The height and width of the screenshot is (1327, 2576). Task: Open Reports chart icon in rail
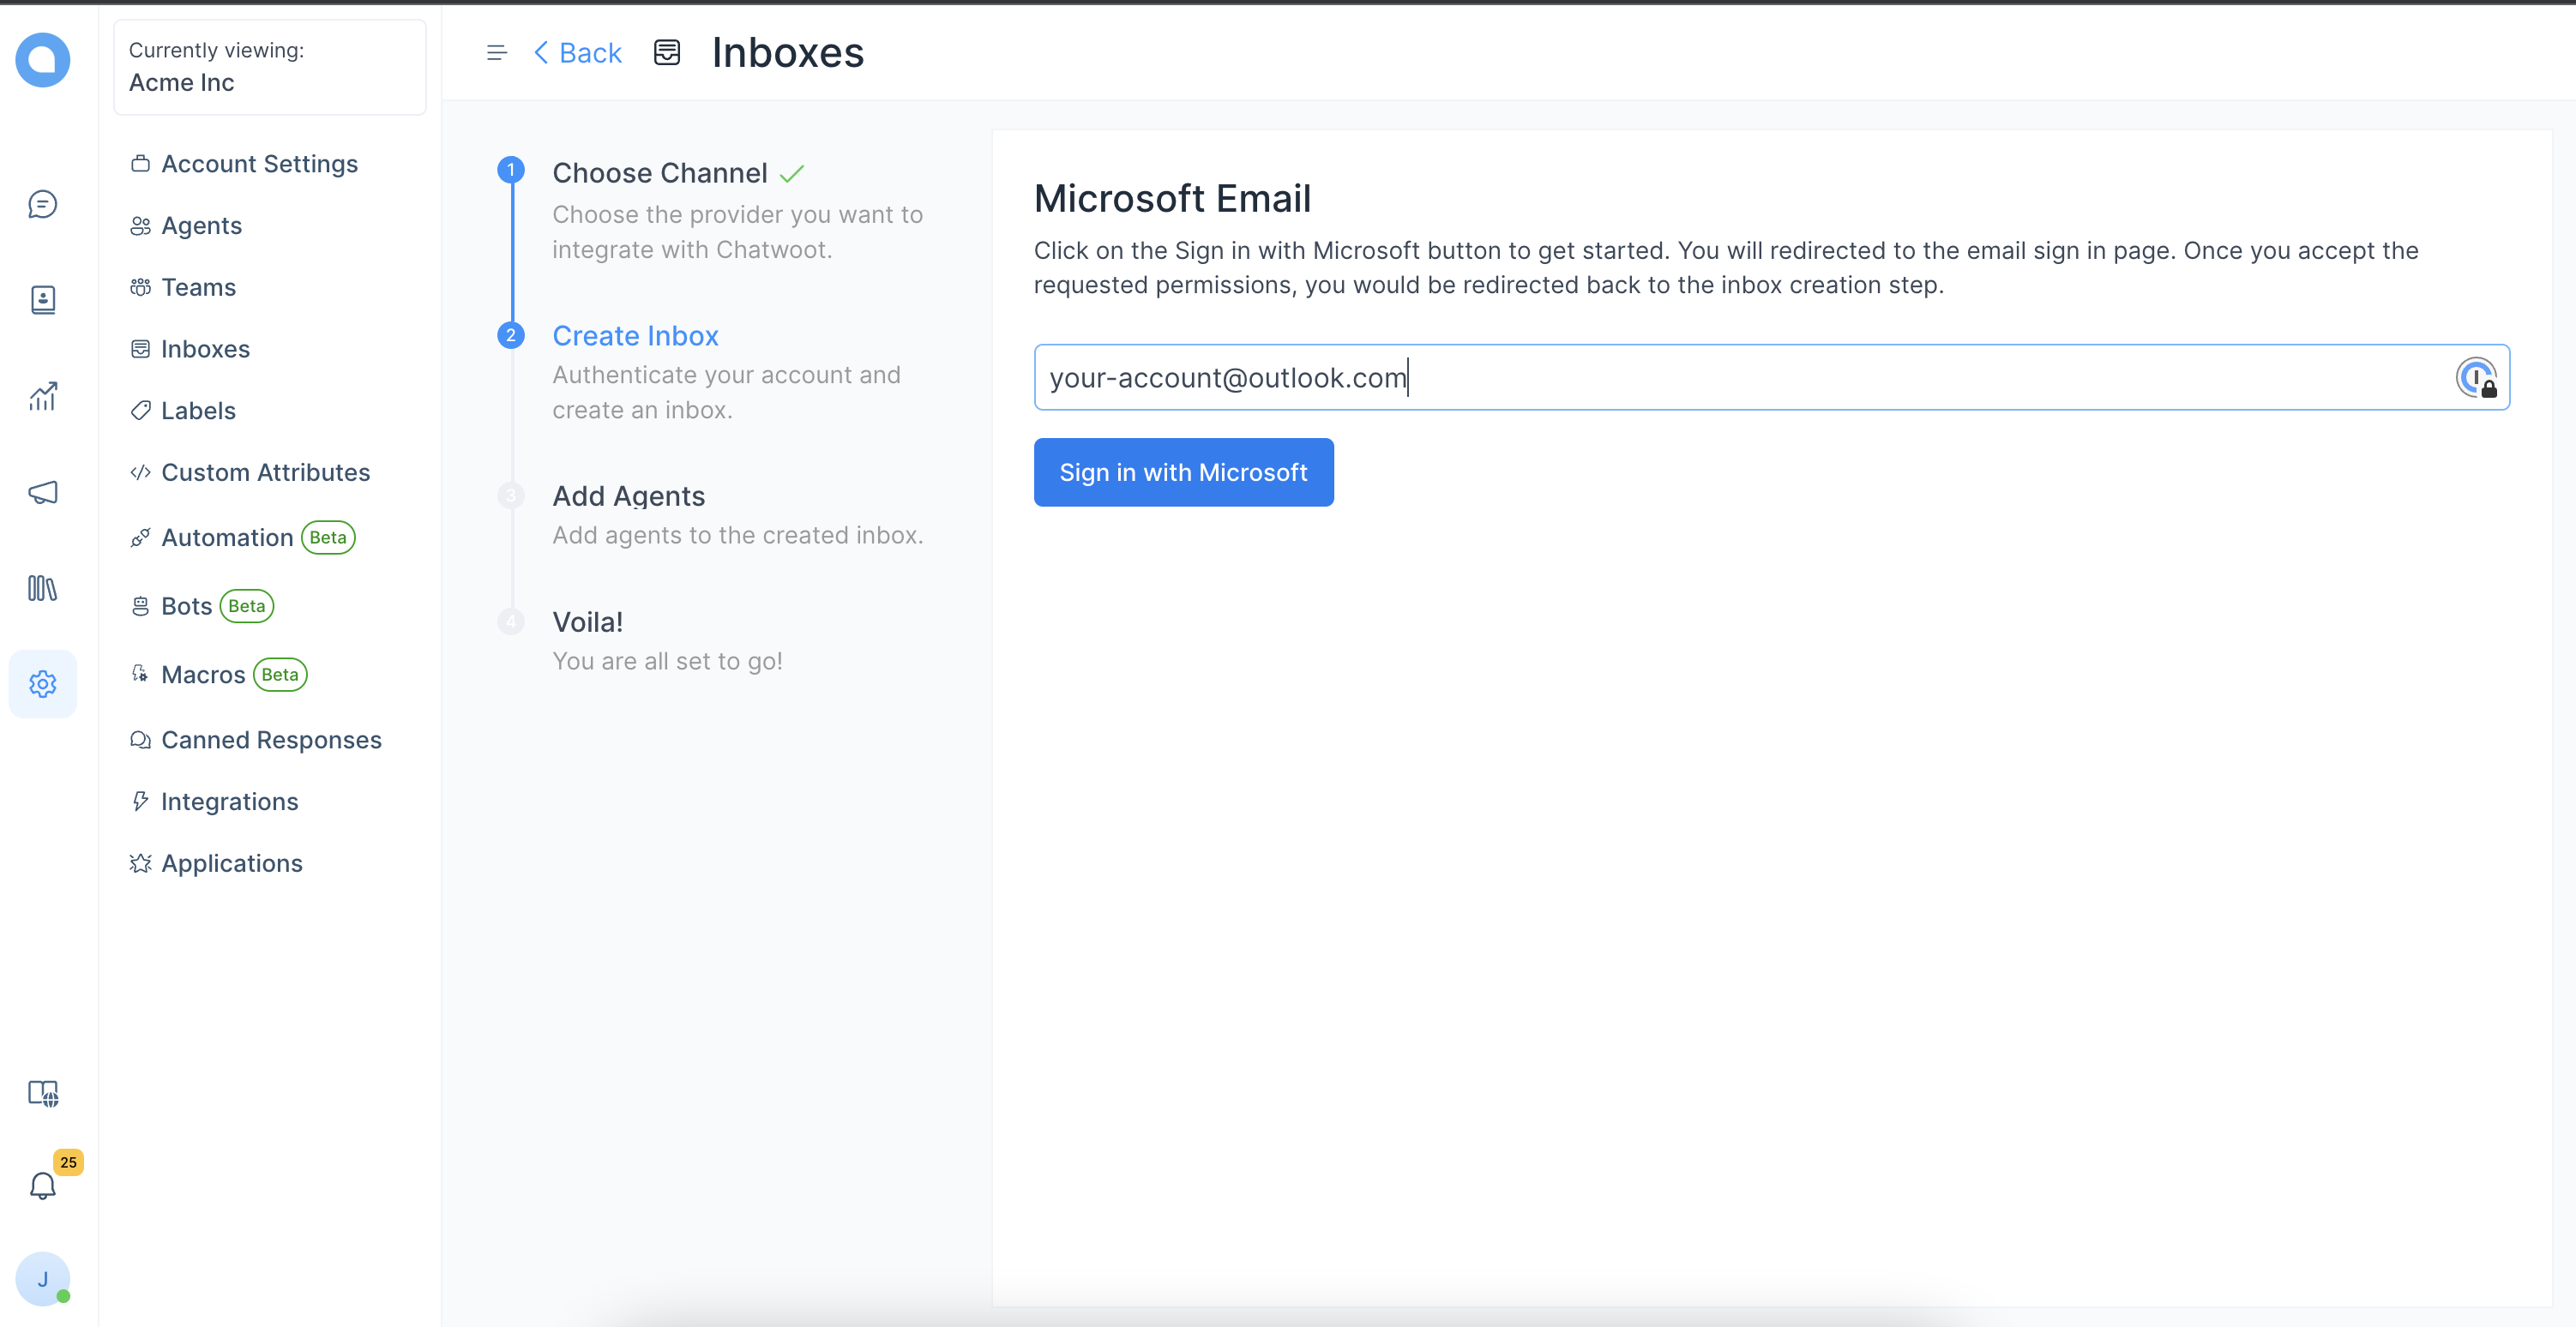pos(42,396)
